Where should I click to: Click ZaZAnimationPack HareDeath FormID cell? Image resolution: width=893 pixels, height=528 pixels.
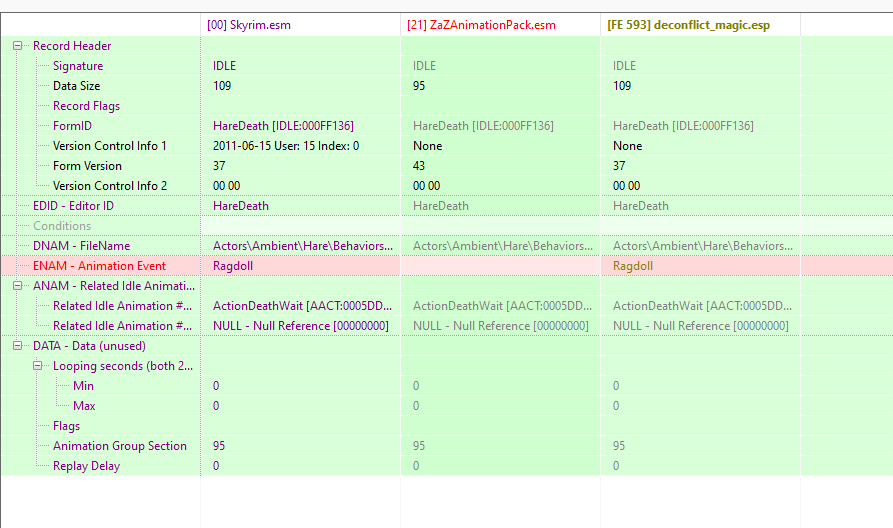pyautogui.click(x=483, y=126)
